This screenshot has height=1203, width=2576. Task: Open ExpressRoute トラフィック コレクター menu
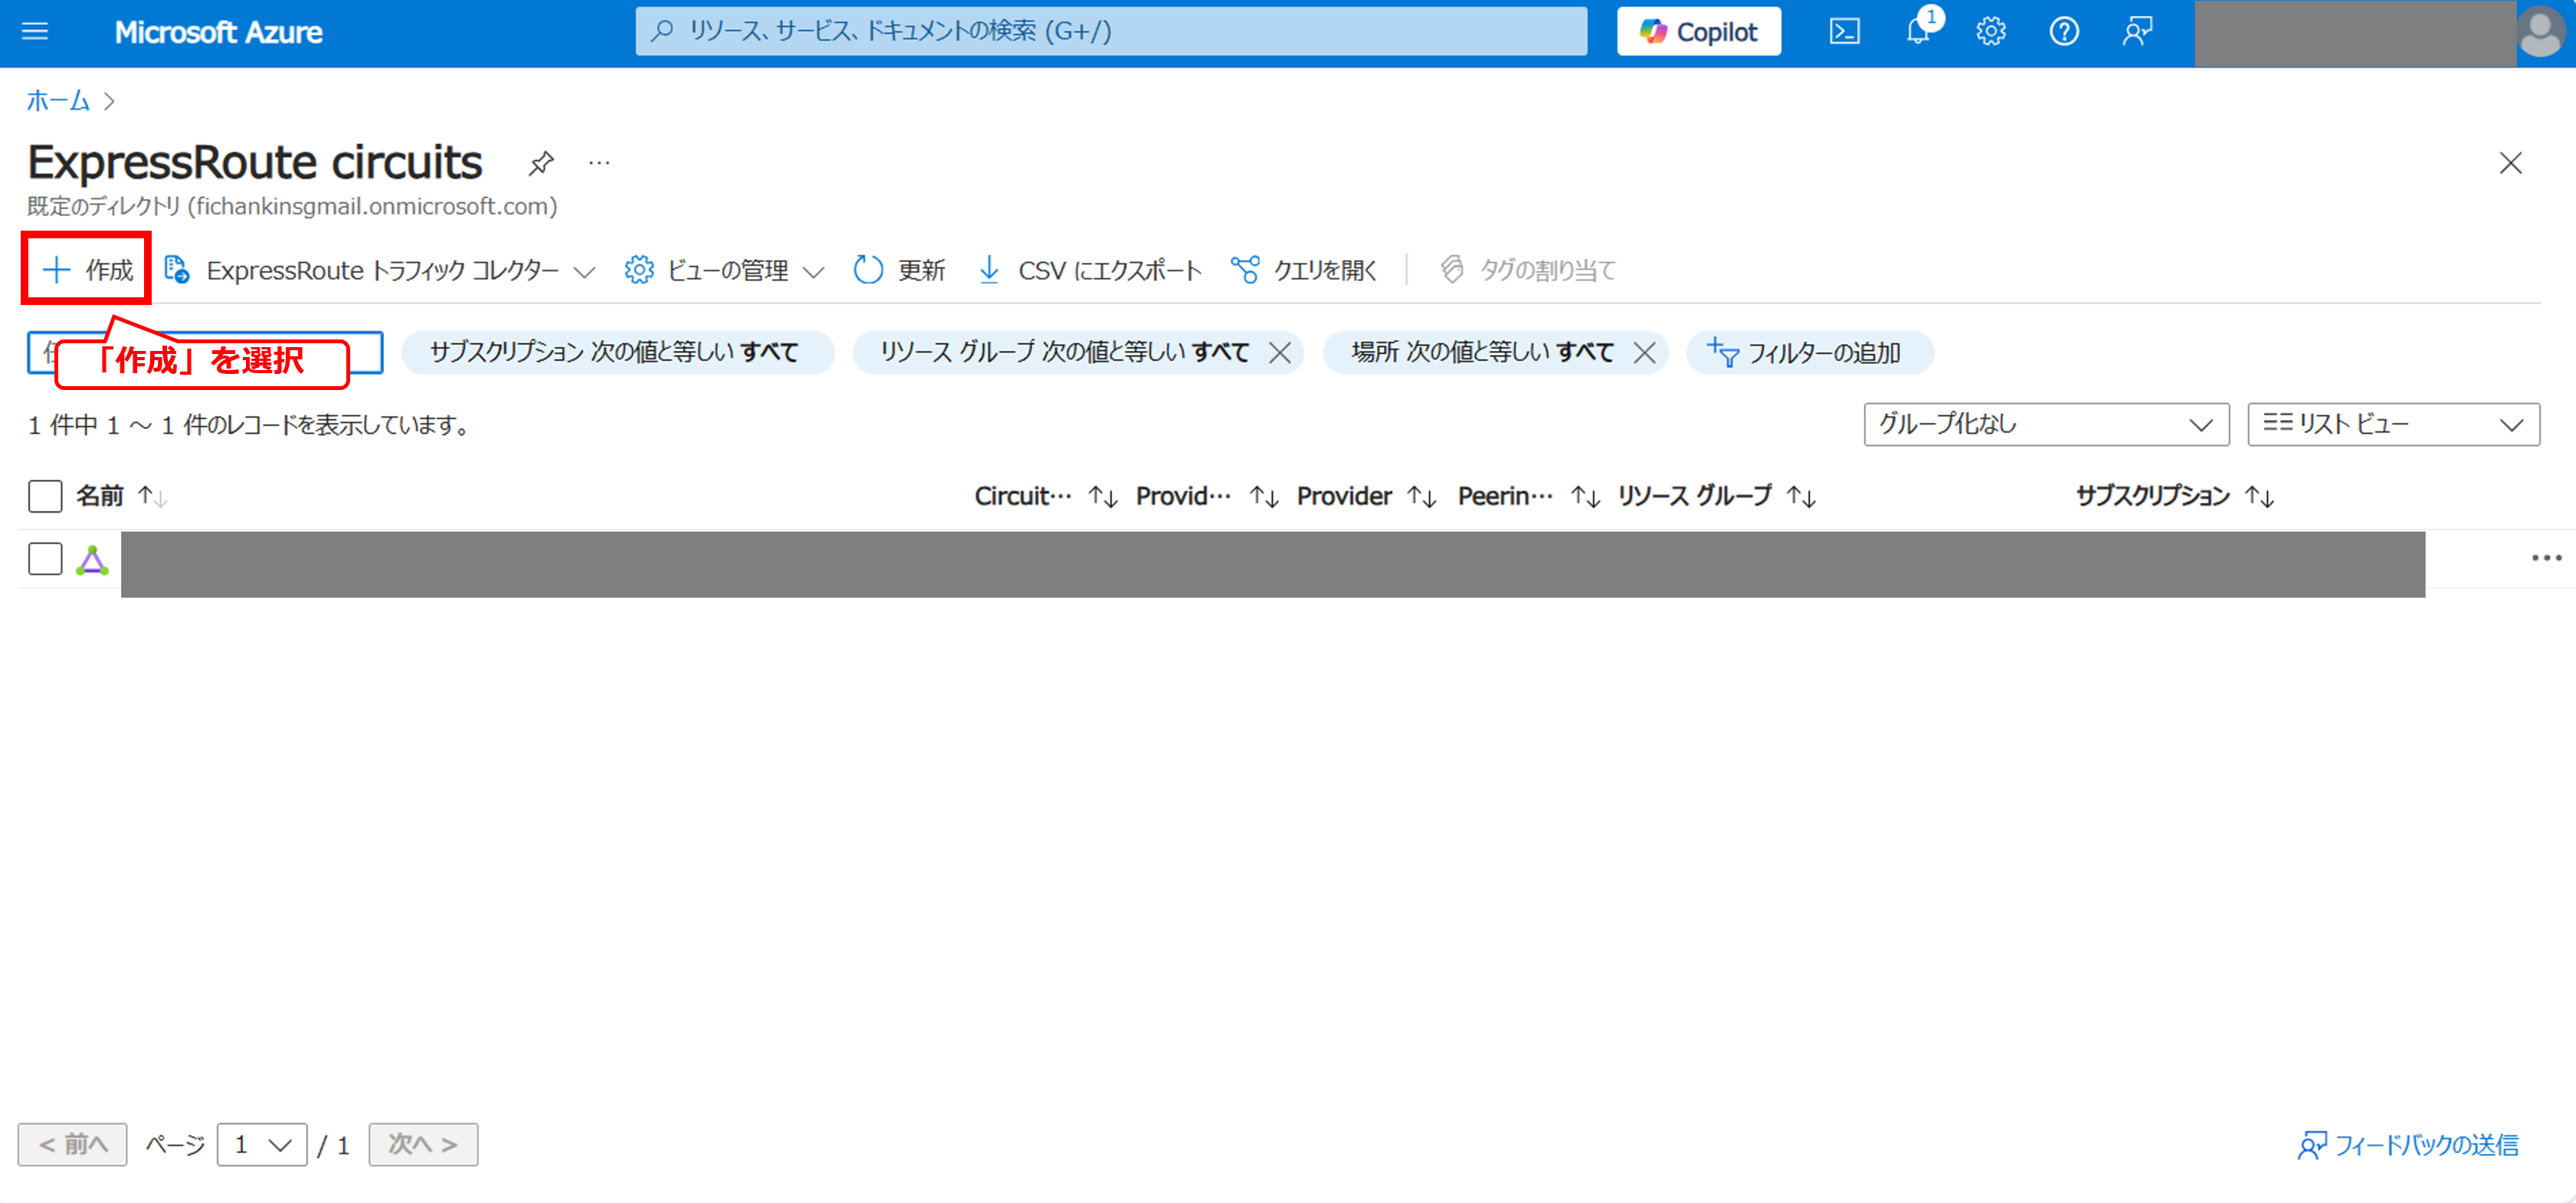[380, 270]
